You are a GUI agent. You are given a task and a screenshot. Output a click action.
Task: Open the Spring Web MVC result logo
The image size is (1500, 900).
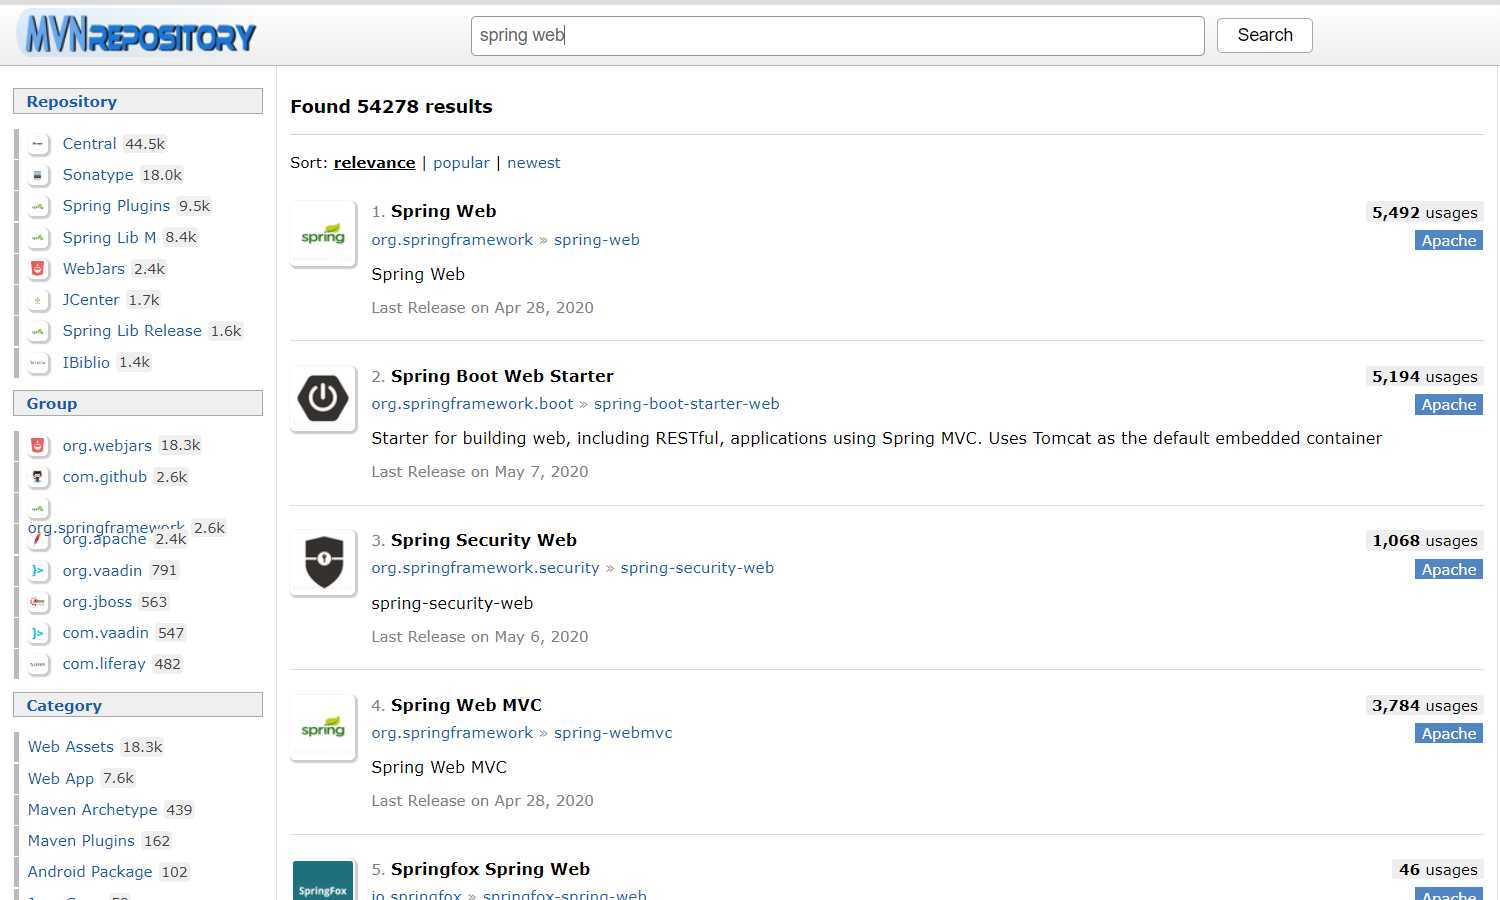(x=323, y=727)
